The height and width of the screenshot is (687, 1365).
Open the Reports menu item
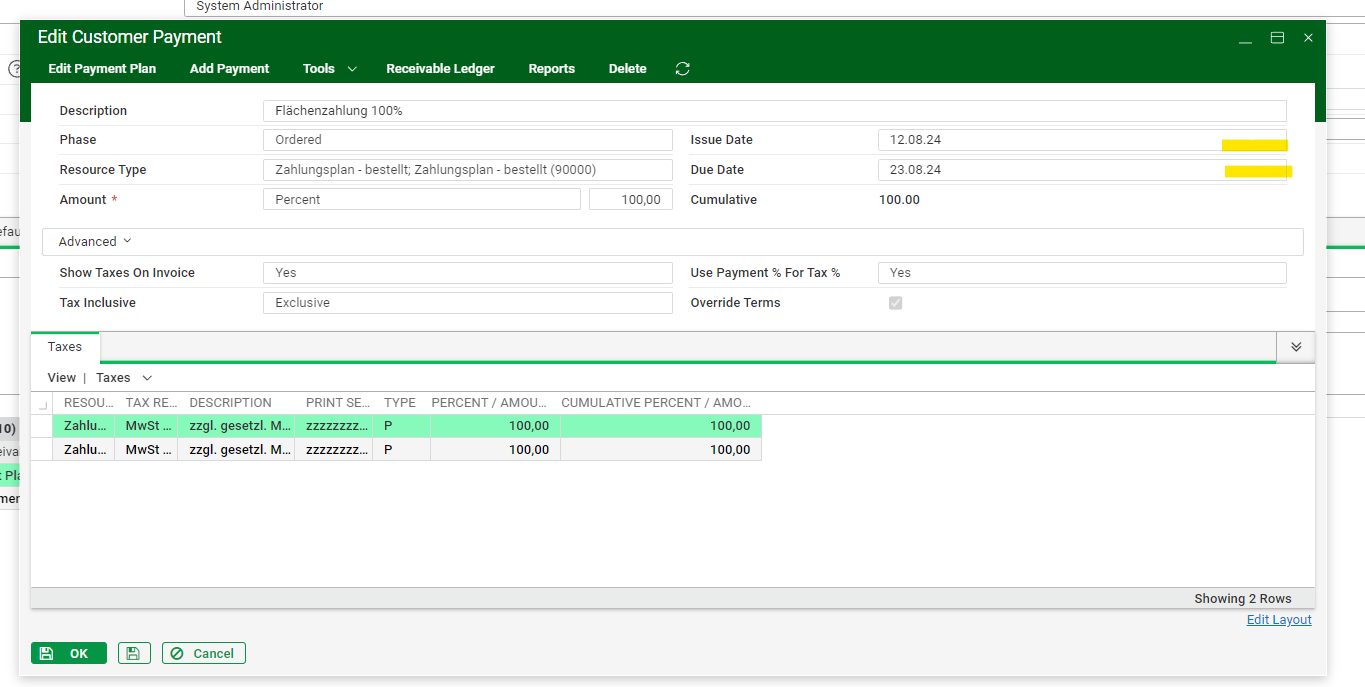click(552, 69)
